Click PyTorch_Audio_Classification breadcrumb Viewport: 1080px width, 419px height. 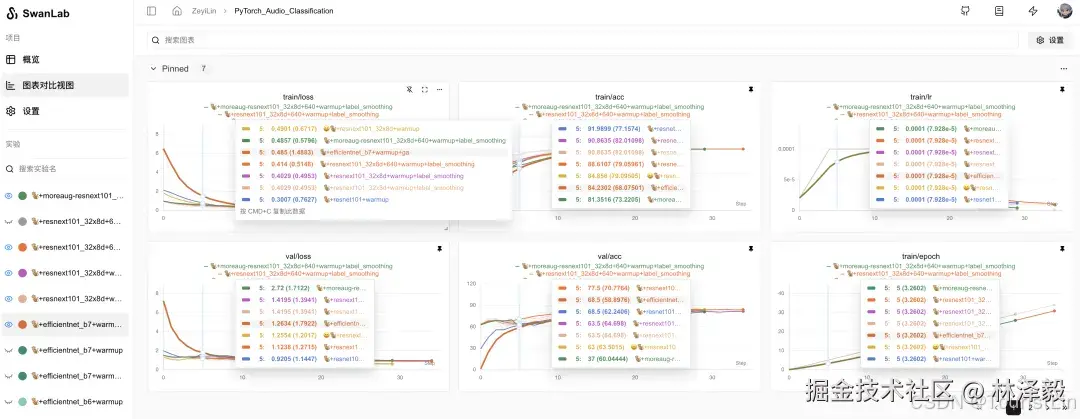click(x=284, y=11)
